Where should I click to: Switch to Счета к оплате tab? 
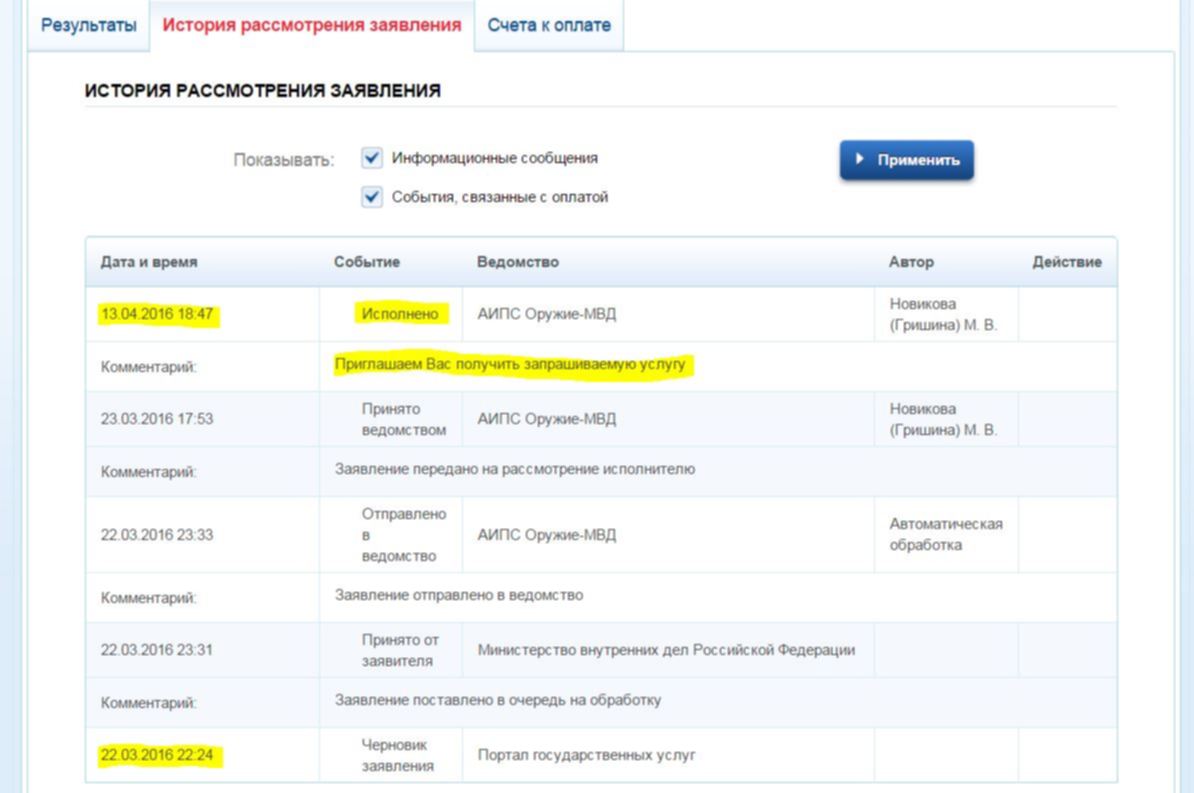(548, 25)
